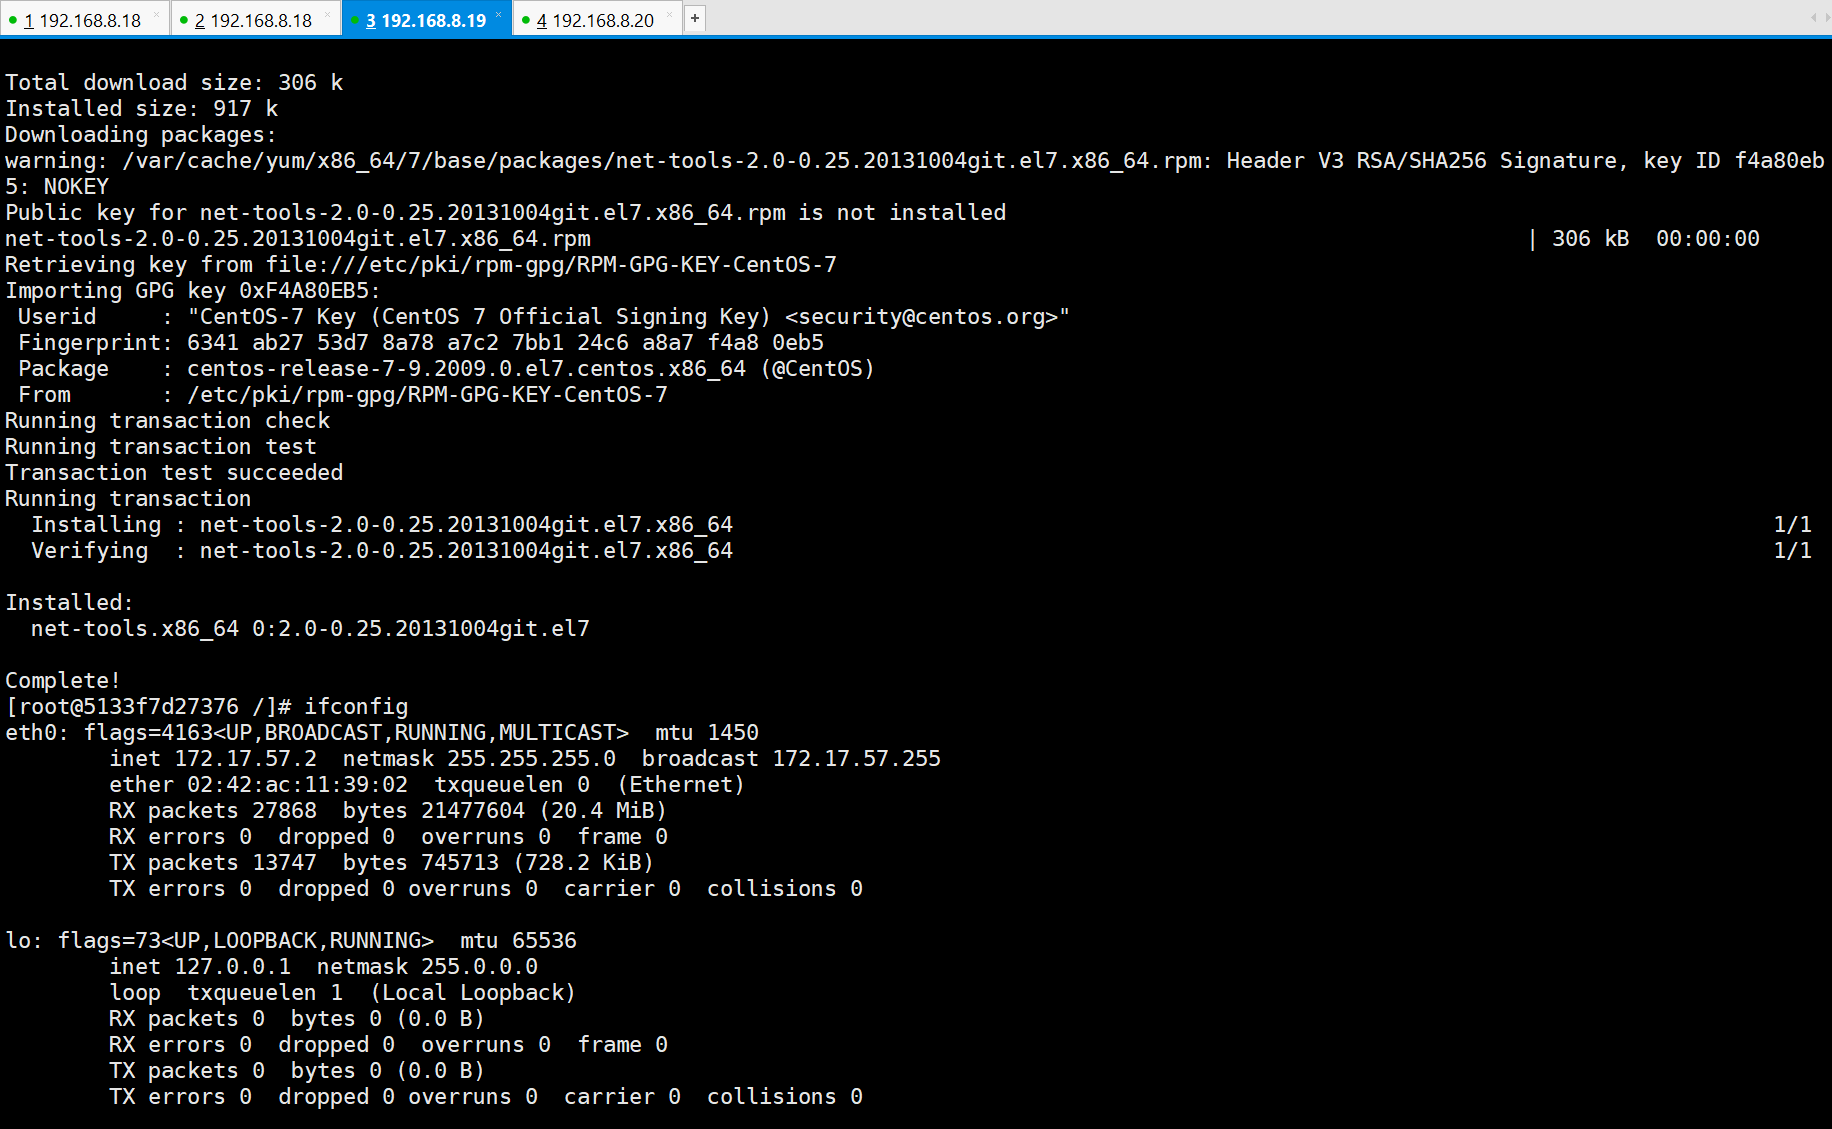Click the right tab-scroll arrow
The height and width of the screenshot is (1129, 1832).
(x=1826, y=18)
